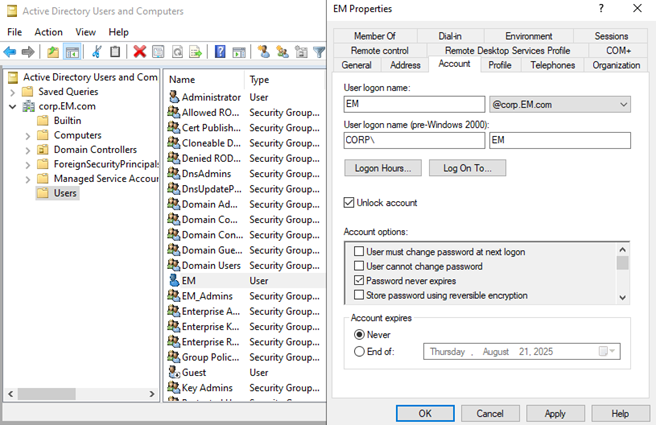Viewport: 656px width, 425px height.
Task: Click the Log On To button
Action: 467,168
